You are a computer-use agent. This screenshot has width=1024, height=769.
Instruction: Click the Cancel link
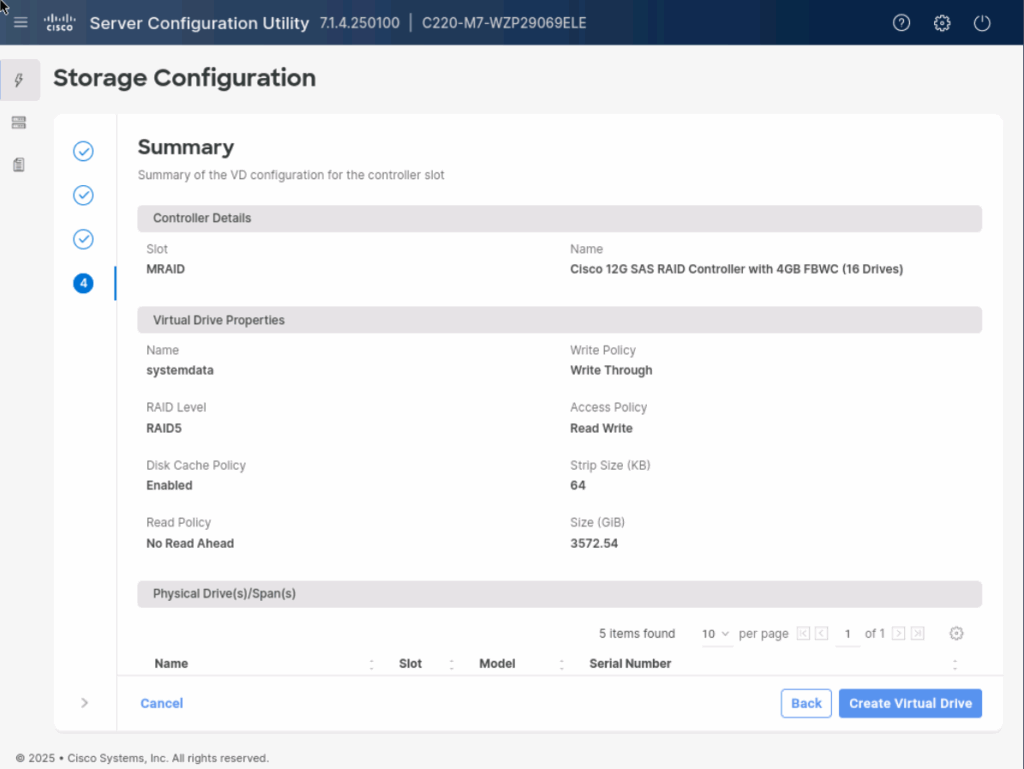161,703
